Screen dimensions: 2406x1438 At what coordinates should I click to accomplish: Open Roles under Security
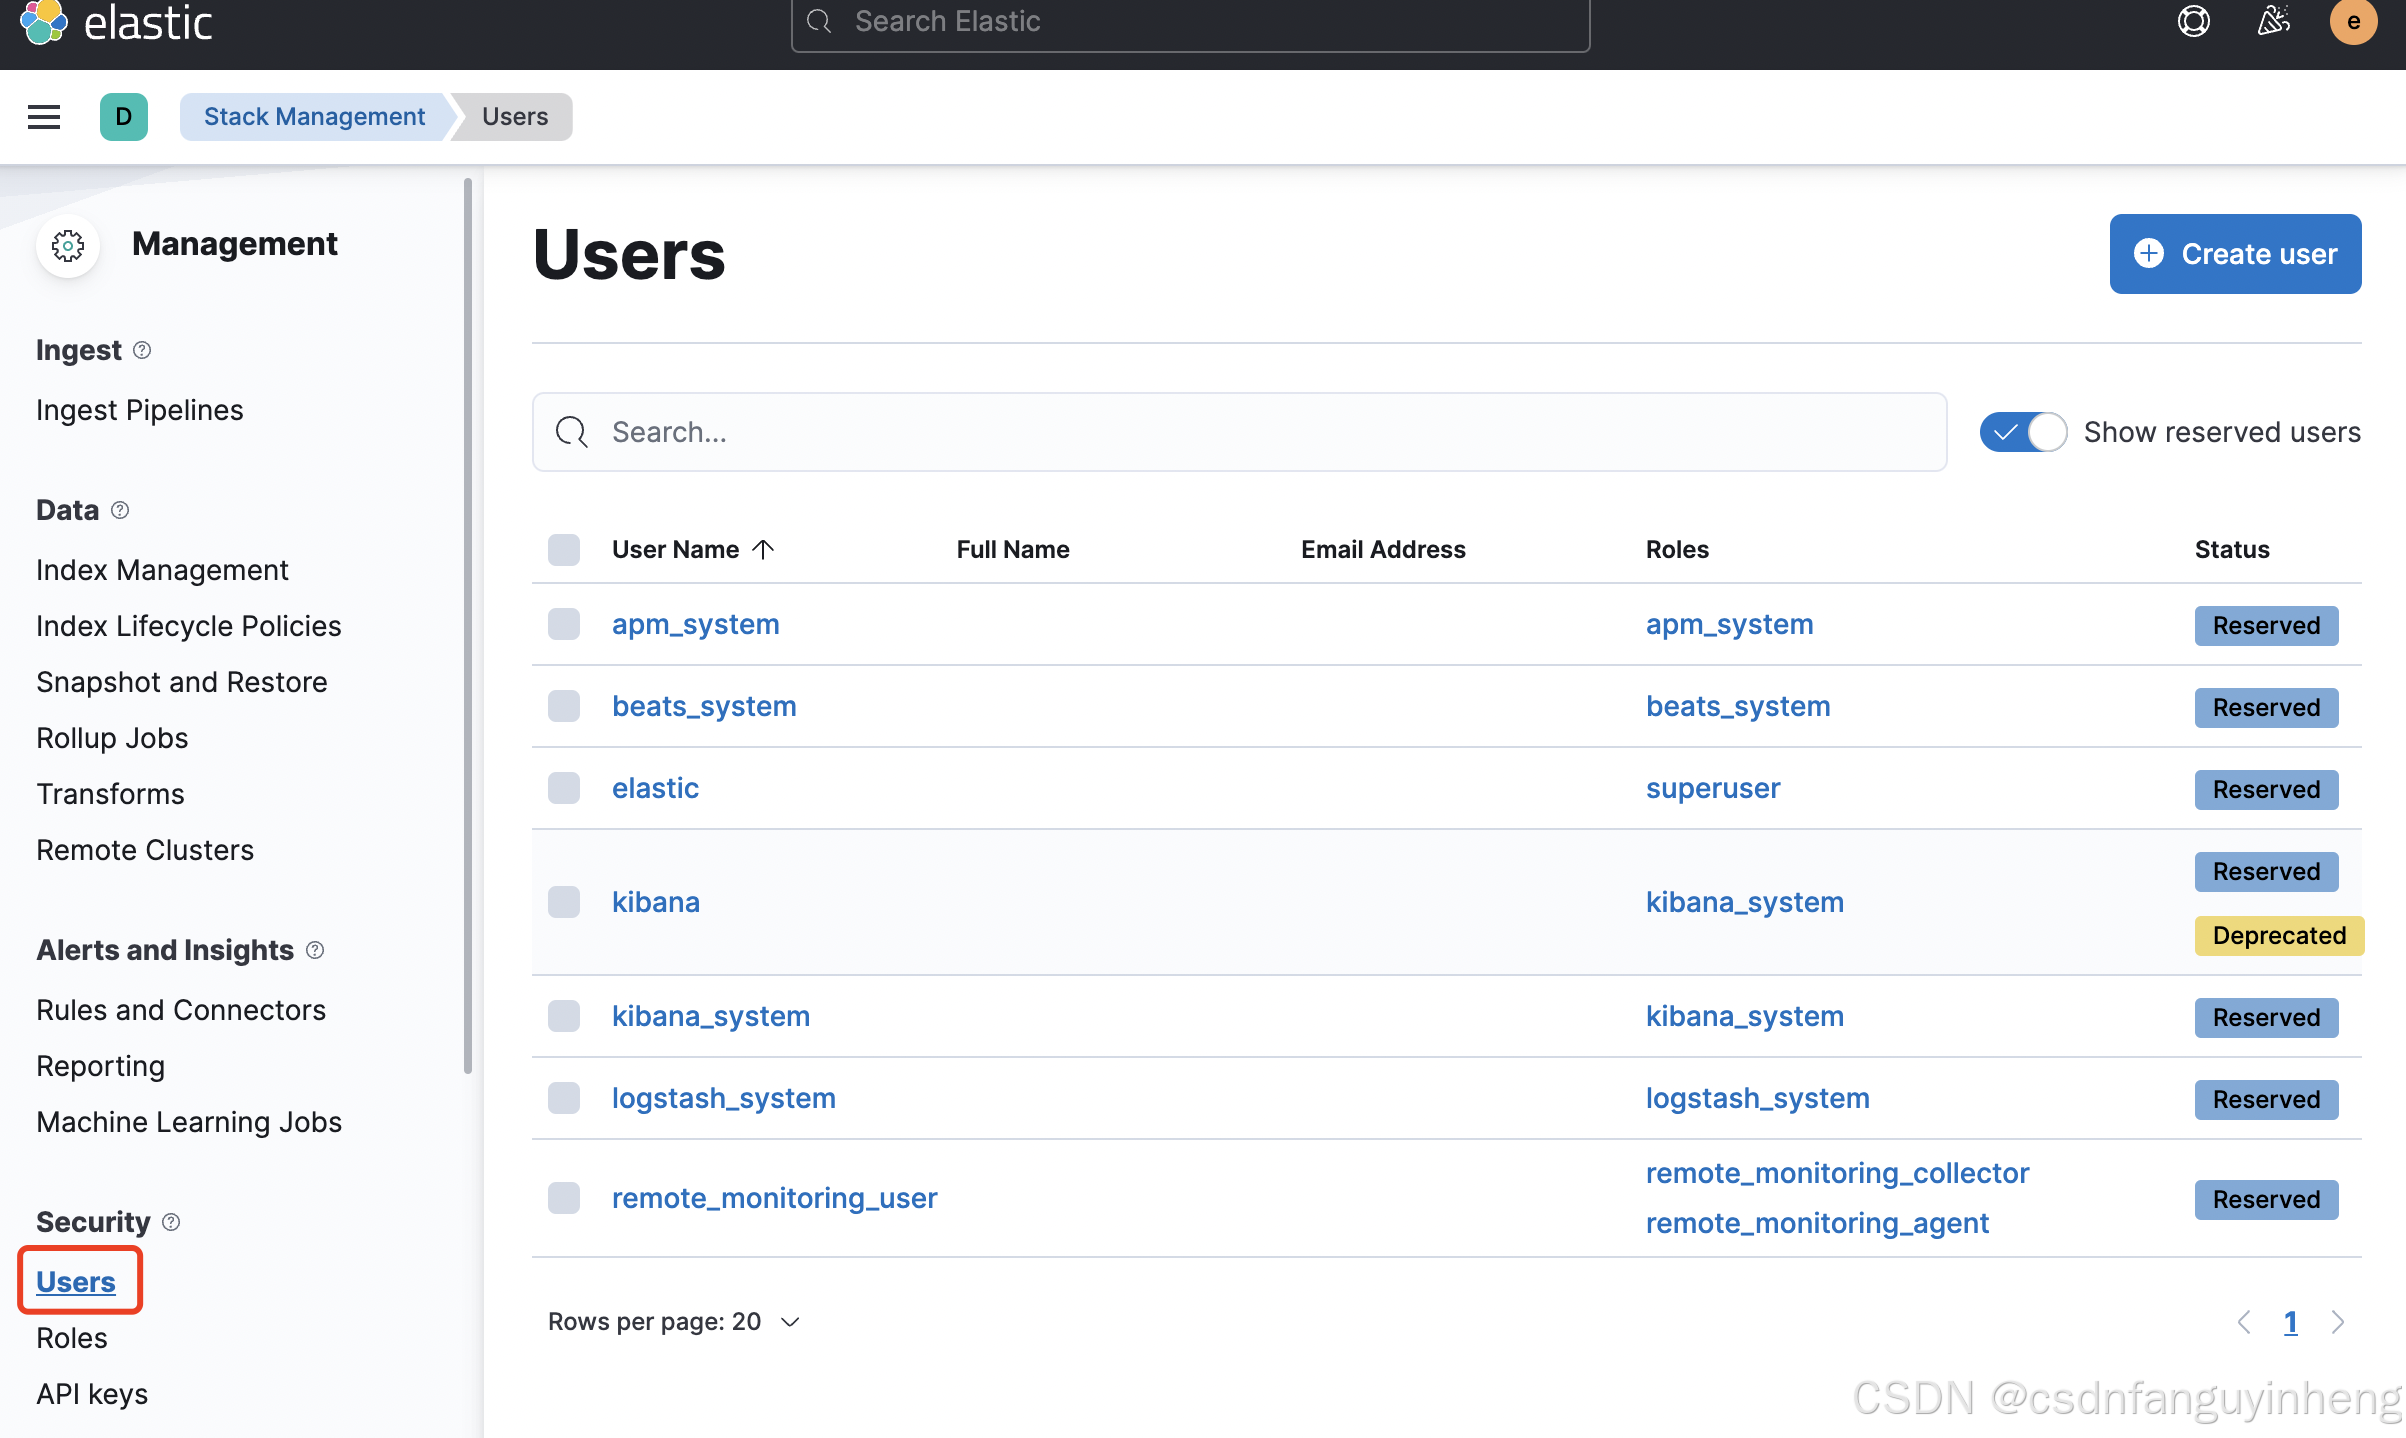[x=72, y=1338]
